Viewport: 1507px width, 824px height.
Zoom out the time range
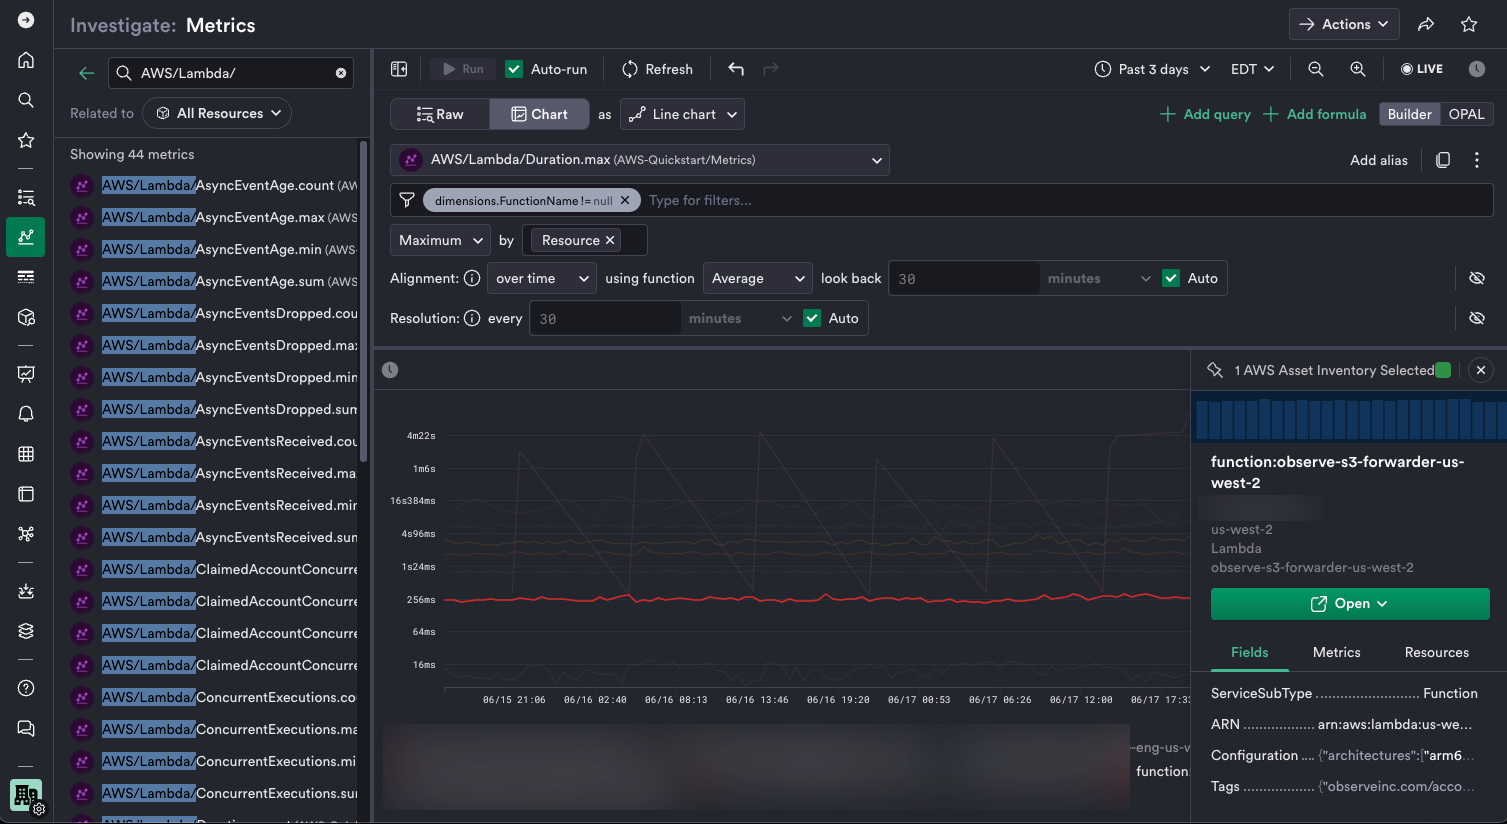pyautogui.click(x=1316, y=69)
